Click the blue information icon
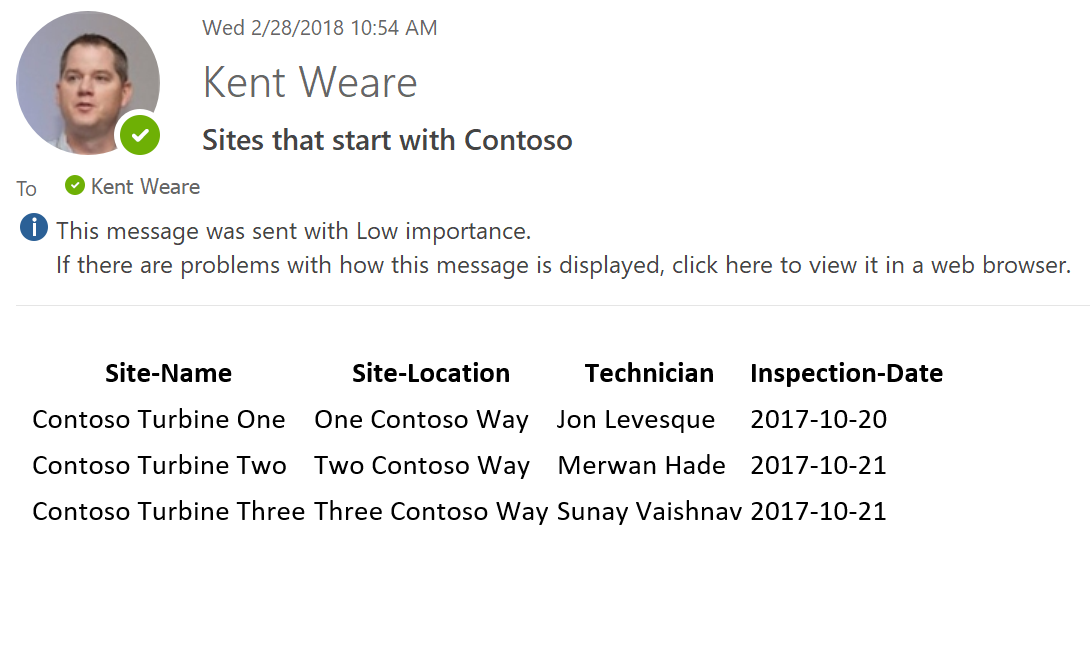This screenshot has width=1090, height=659. (34, 229)
